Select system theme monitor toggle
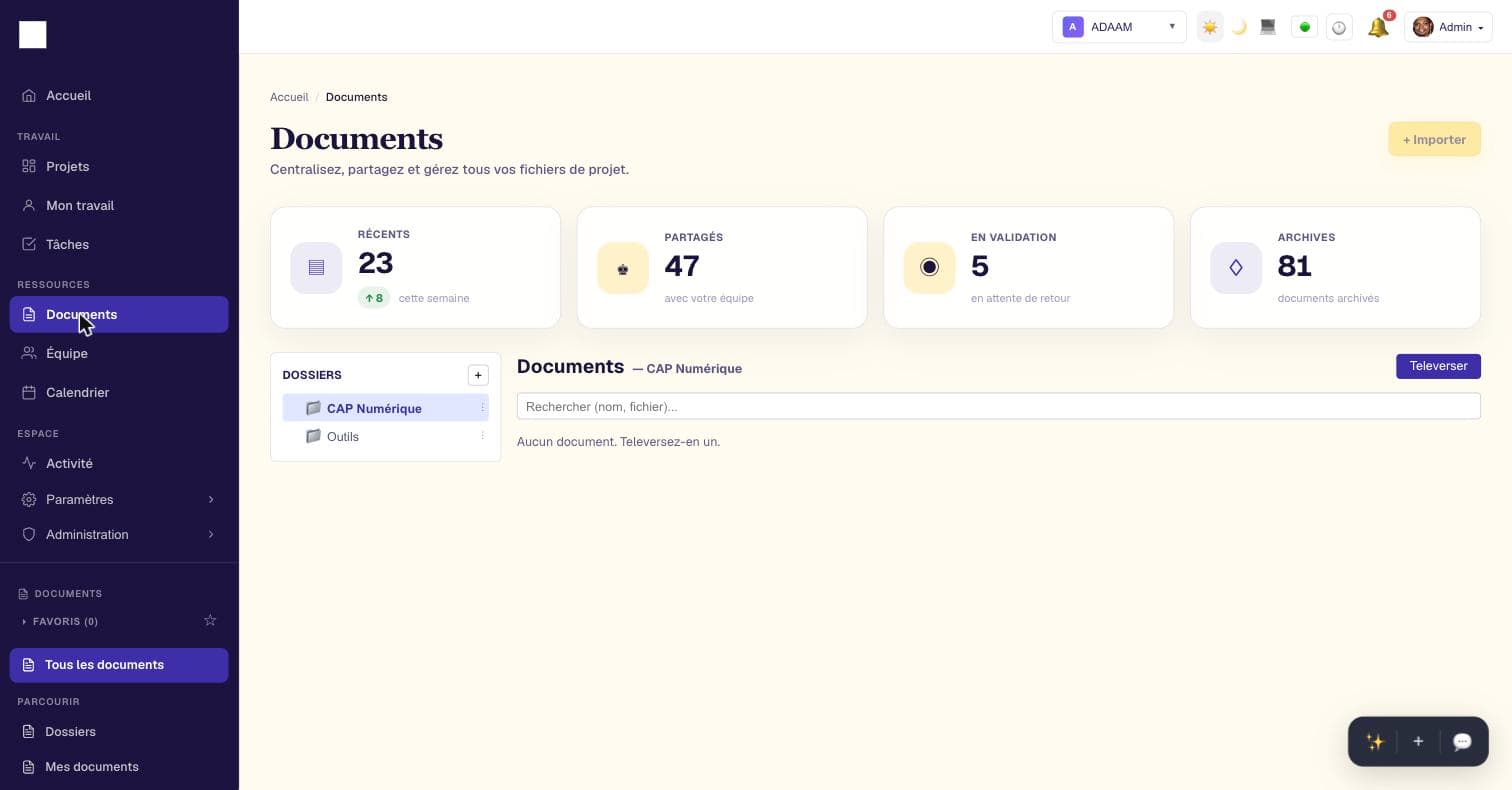This screenshot has height=790, width=1512. pyautogui.click(x=1268, y=27)
